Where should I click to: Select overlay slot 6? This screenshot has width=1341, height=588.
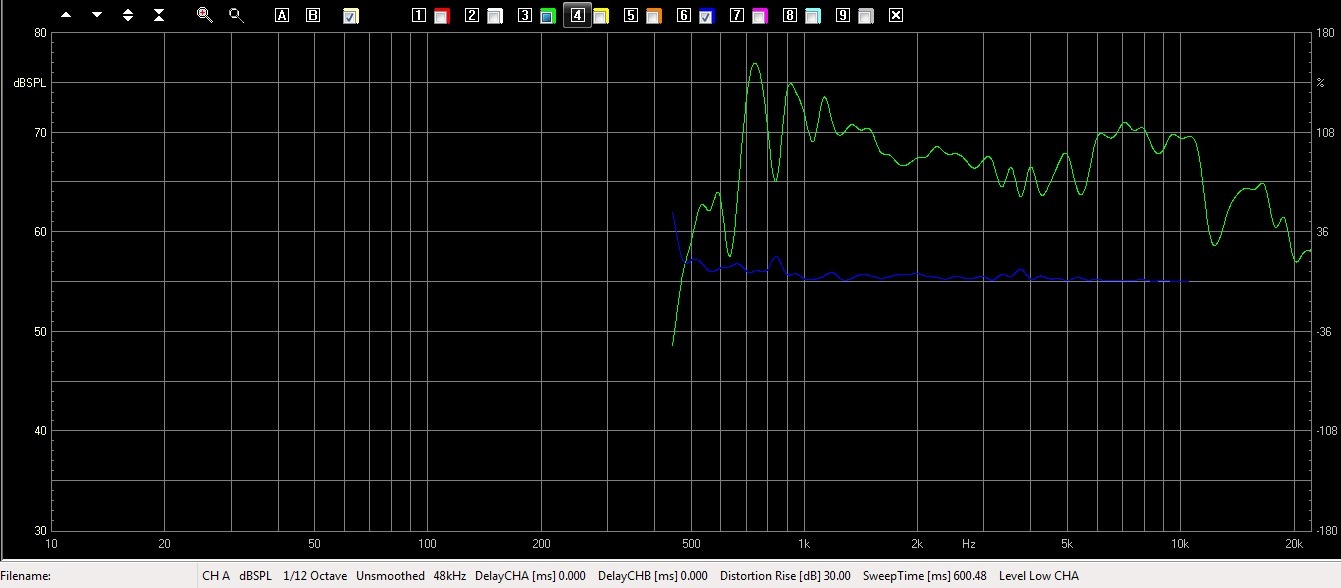coord(683,16)
